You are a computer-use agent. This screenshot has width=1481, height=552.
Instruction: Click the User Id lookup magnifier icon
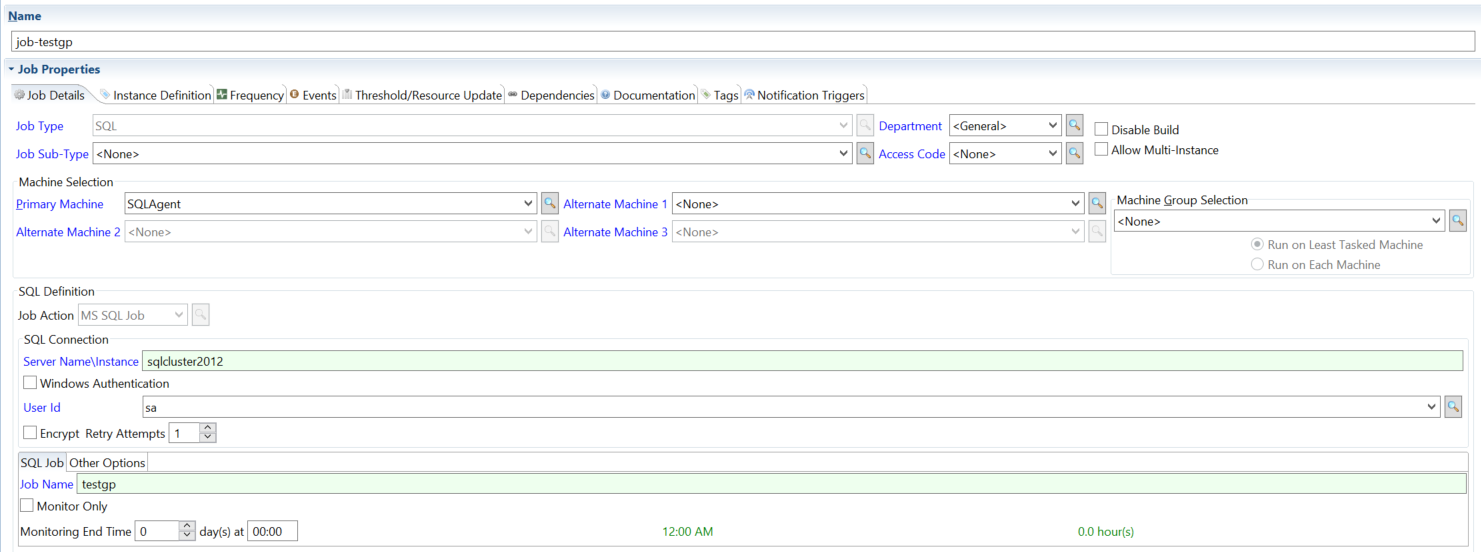(x=1453, y=407)
